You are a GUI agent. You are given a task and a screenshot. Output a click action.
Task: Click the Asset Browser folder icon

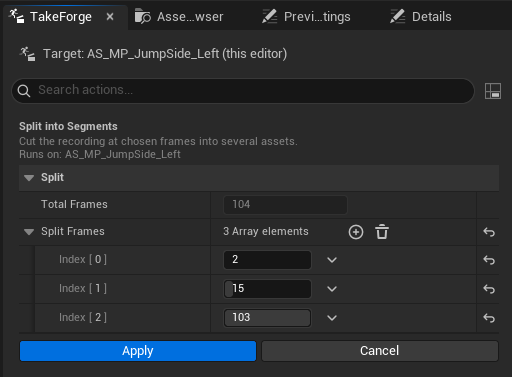143,17
